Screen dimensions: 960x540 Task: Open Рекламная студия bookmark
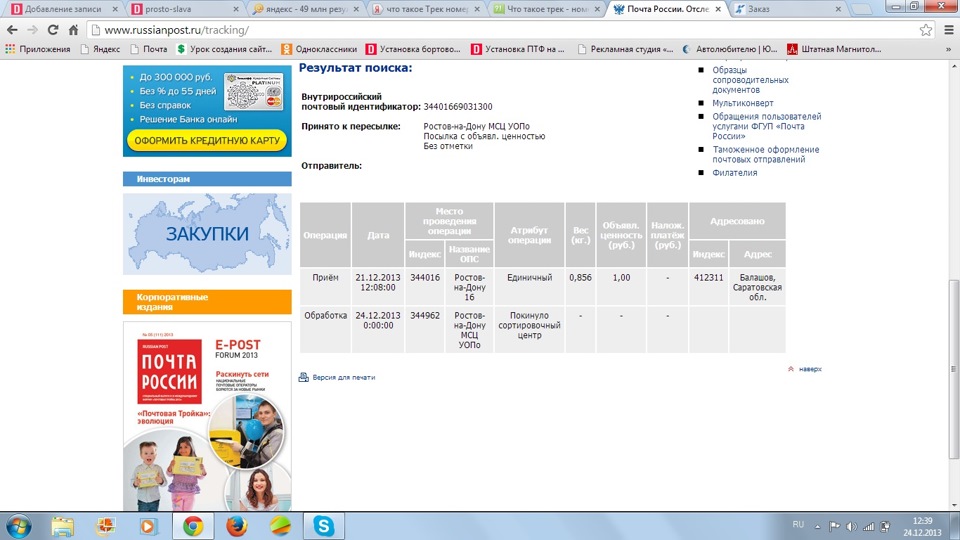(x=625, y=49)
